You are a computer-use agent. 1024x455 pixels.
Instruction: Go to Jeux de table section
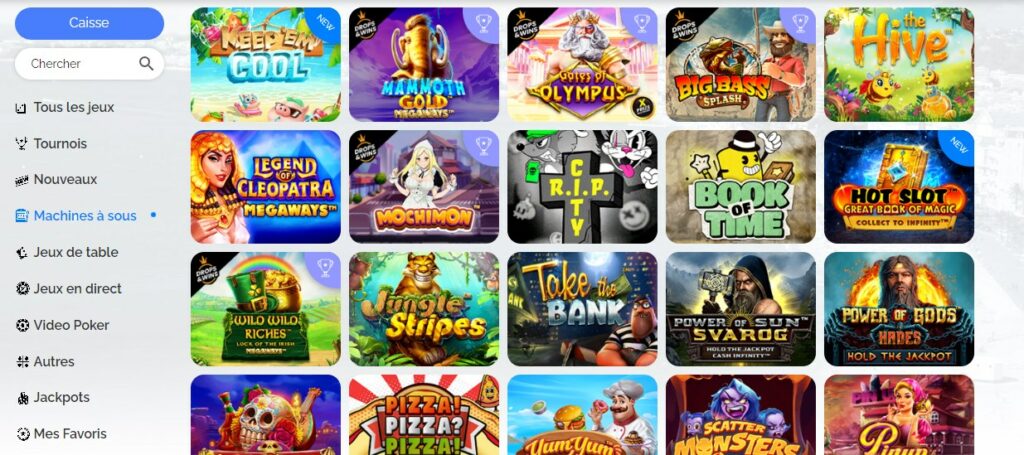pyautogui.click(x=67, y=252)
